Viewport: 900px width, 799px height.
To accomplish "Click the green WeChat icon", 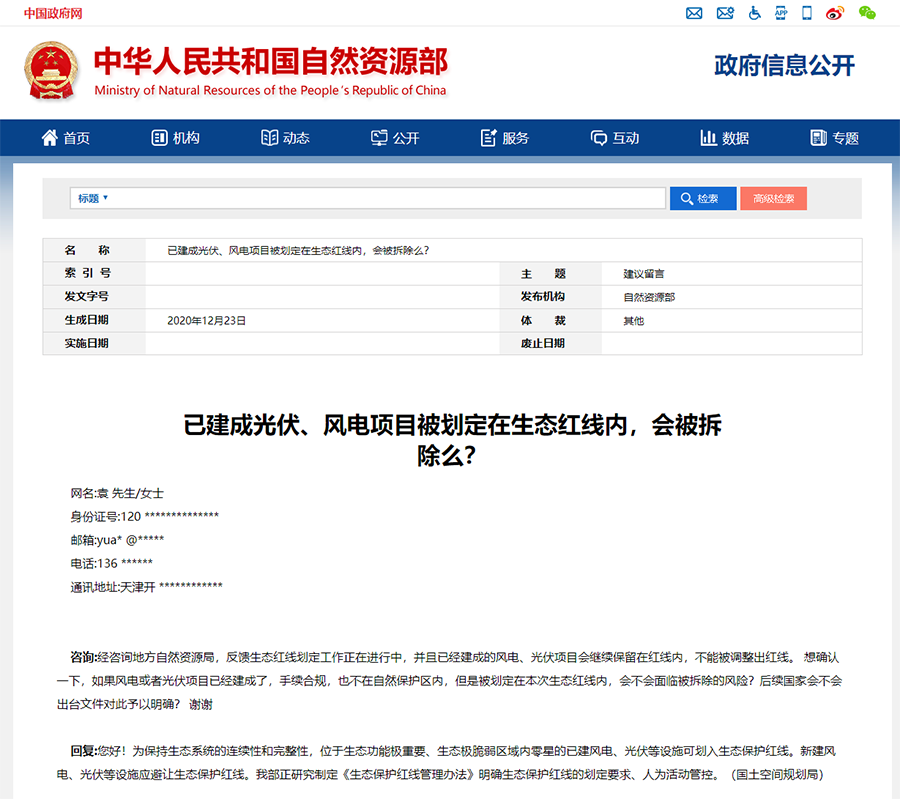I will pyautogui.click(x=867, y=13).
